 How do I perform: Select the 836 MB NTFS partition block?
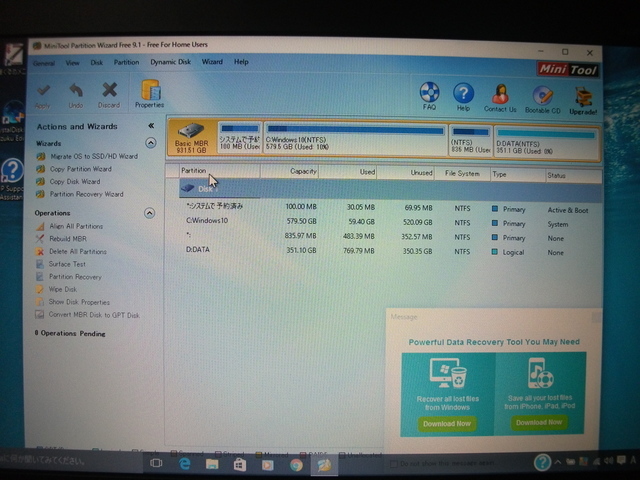471,140
